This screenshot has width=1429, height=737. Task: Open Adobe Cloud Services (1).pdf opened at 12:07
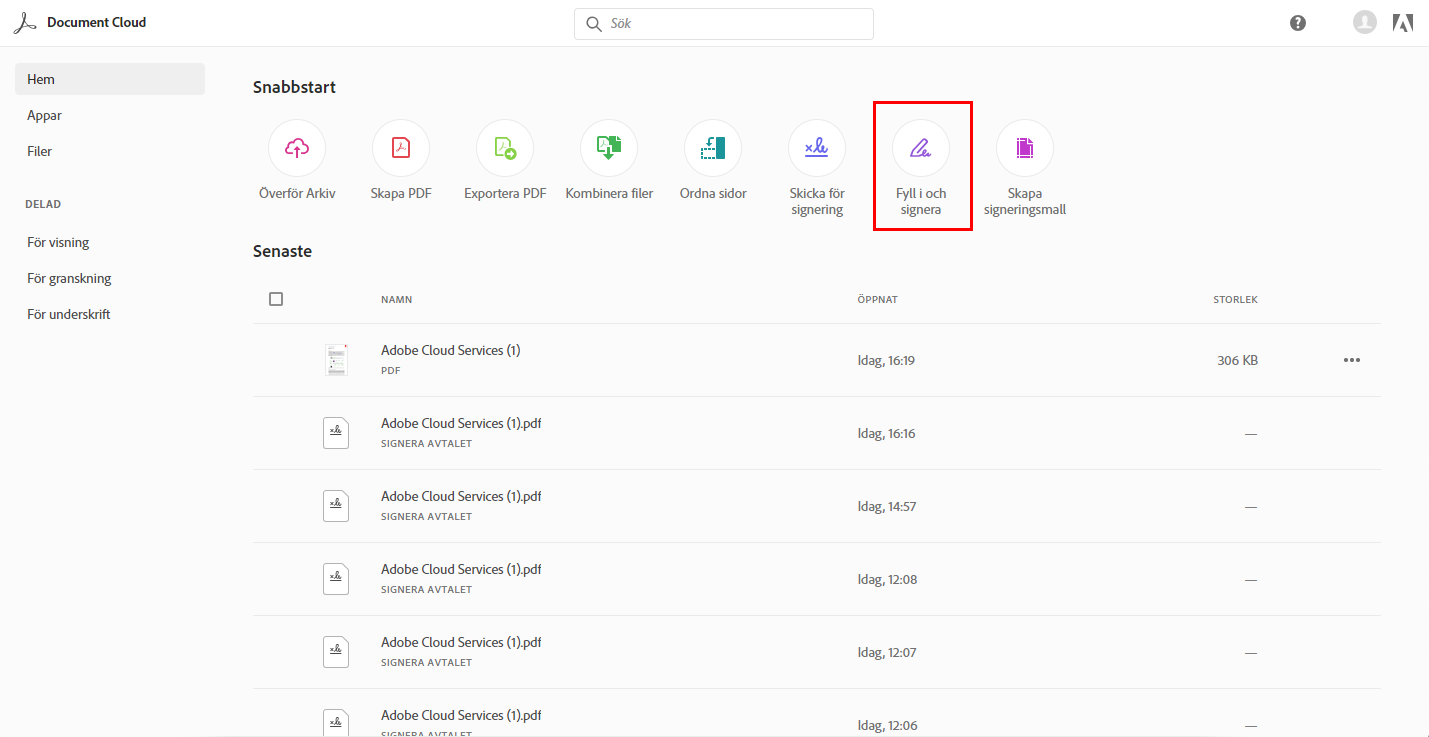(461, 643)
